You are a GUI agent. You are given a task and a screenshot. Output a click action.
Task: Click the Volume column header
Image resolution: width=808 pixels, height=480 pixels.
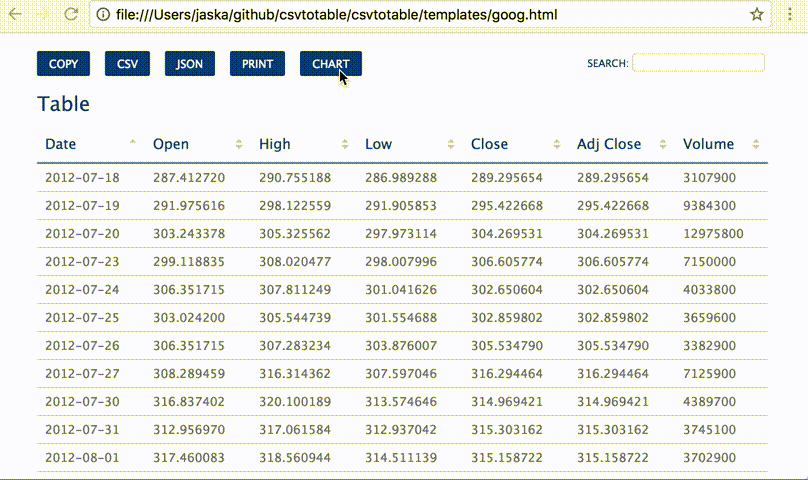click(x=708, y=144)
